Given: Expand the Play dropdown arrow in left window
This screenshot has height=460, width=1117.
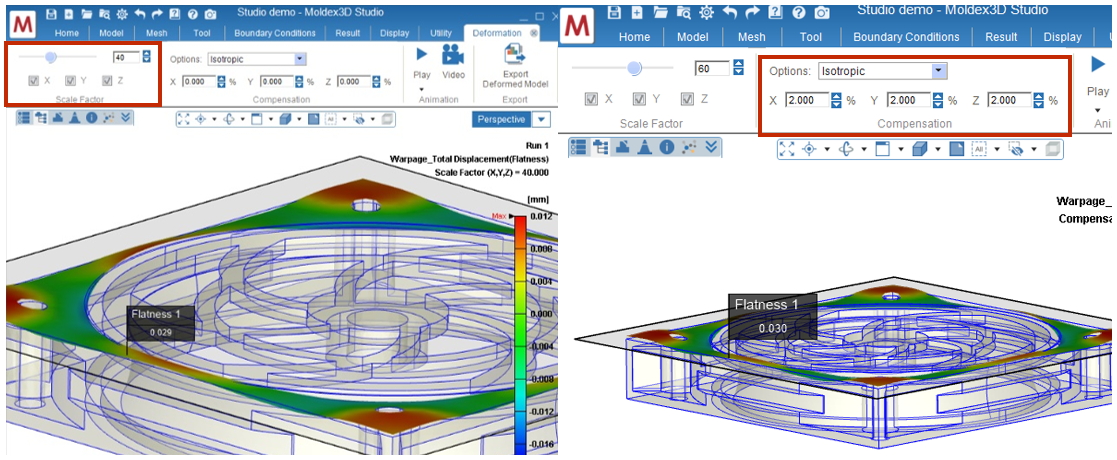Looking at the screenshot, I should pyautogui.click(x=422, y=90).
